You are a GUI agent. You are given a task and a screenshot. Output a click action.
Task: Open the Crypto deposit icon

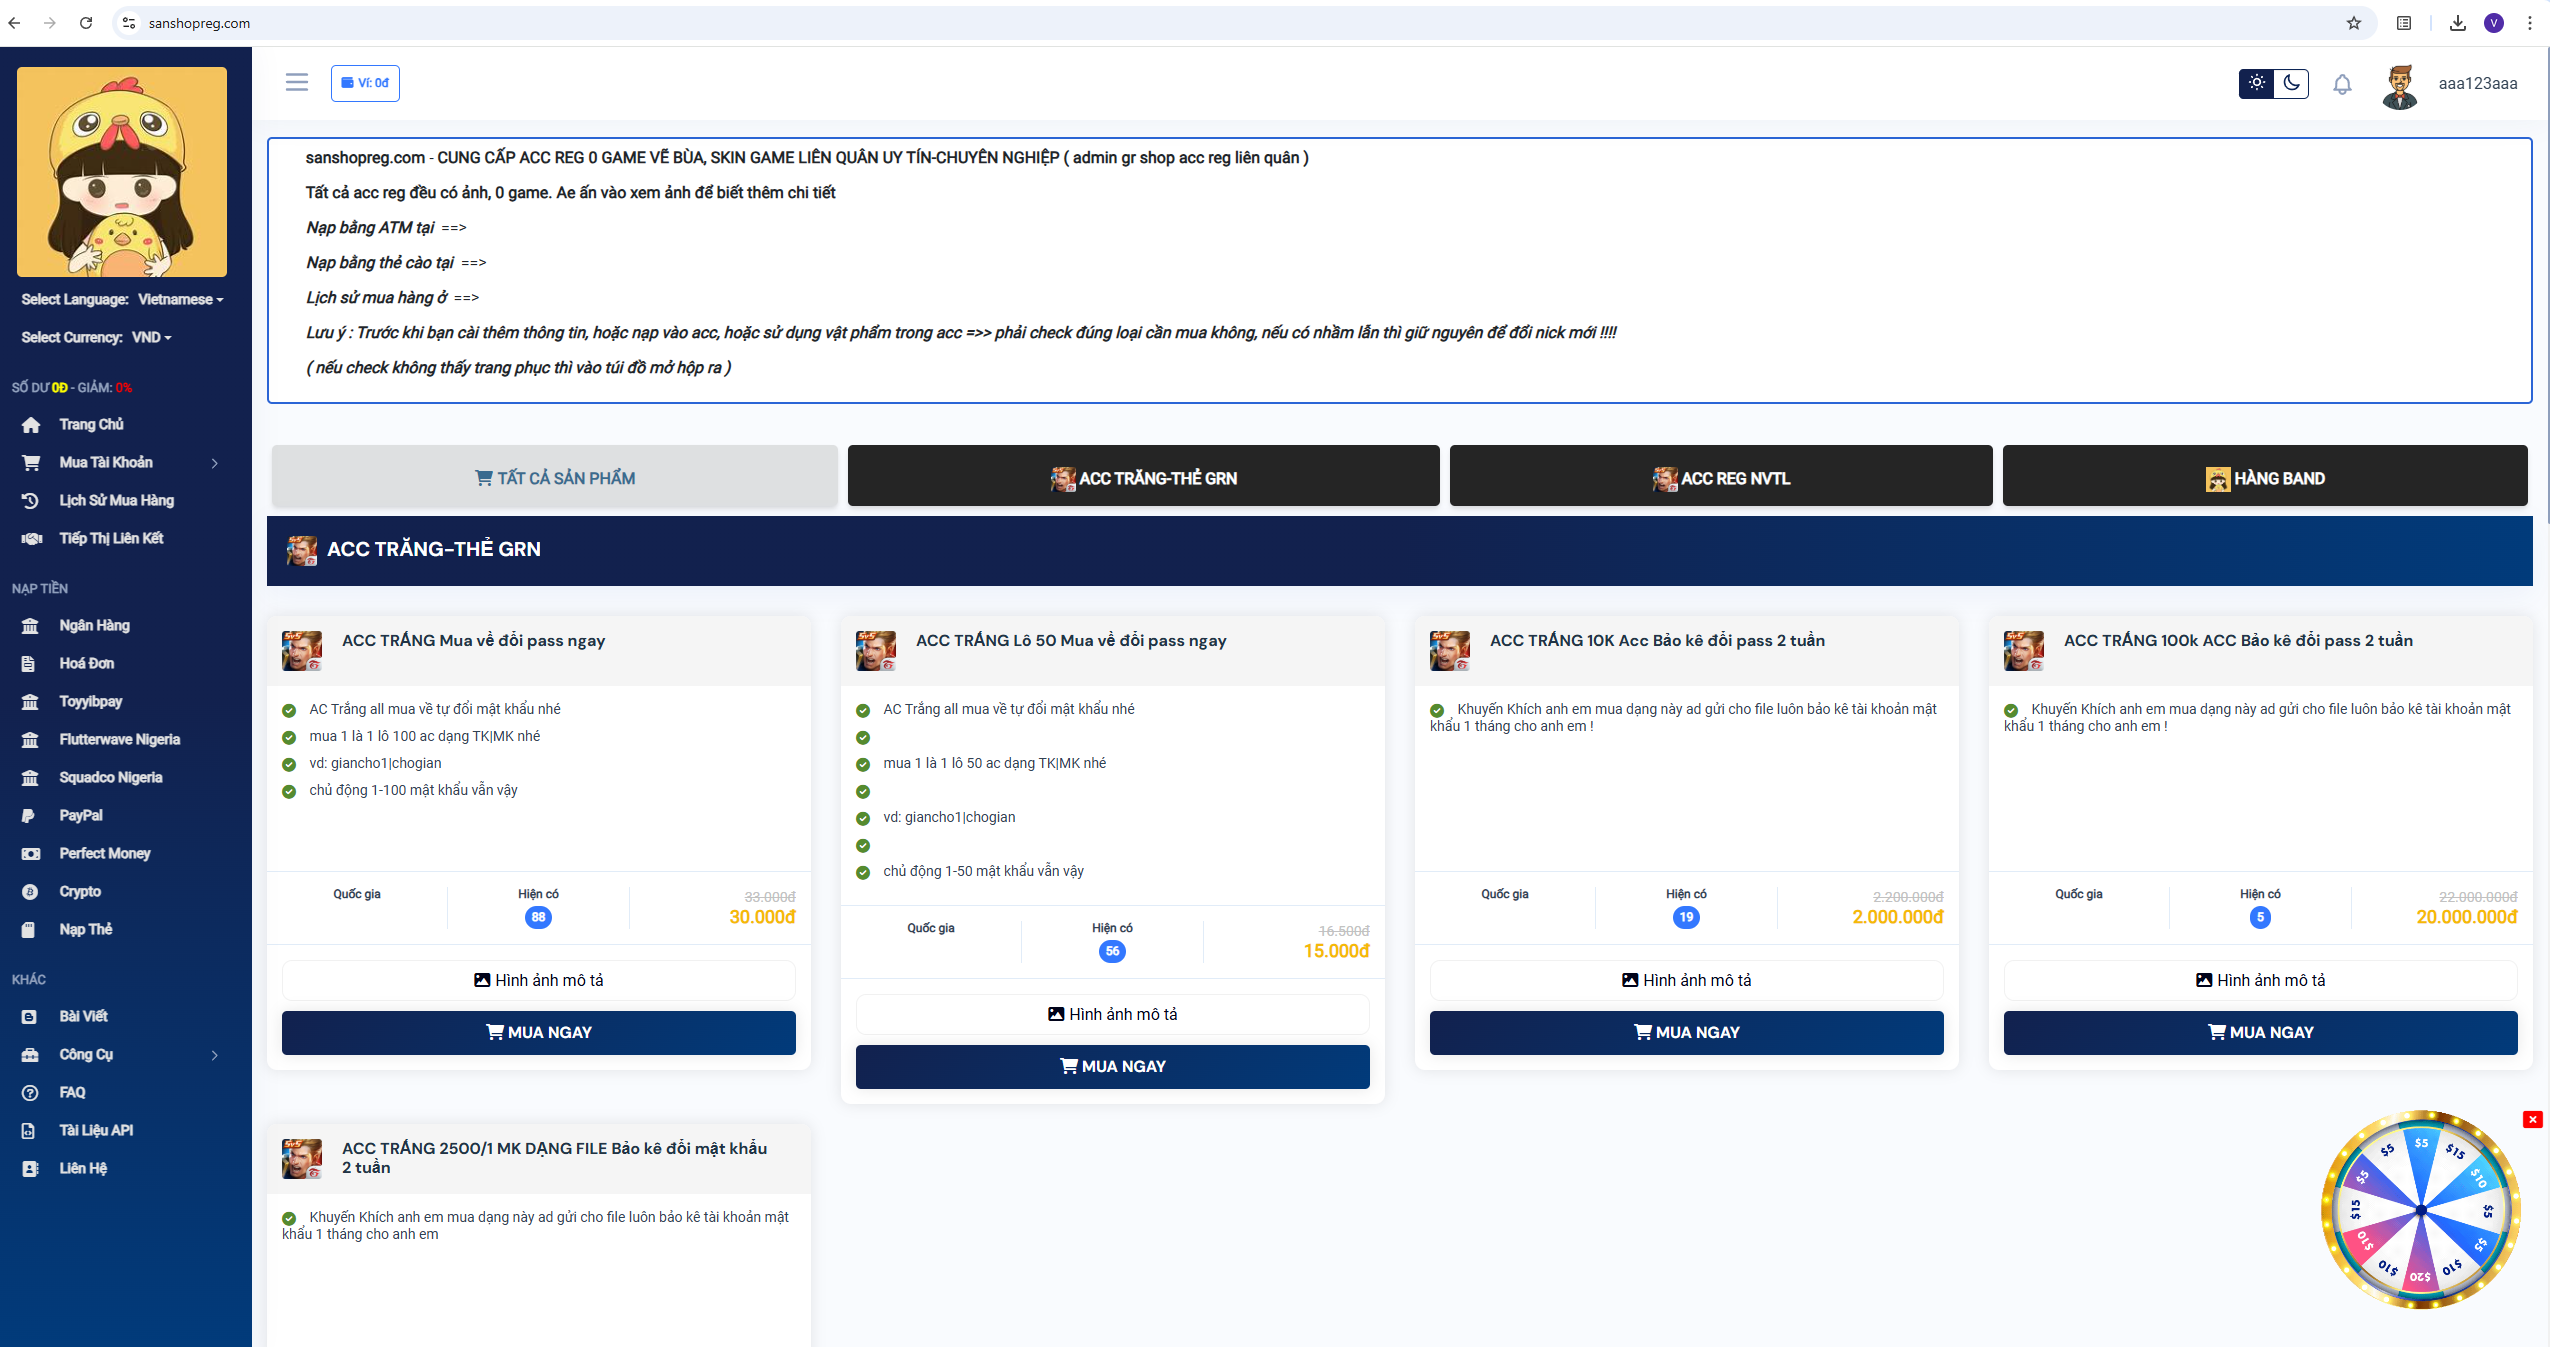coord(30,892)
